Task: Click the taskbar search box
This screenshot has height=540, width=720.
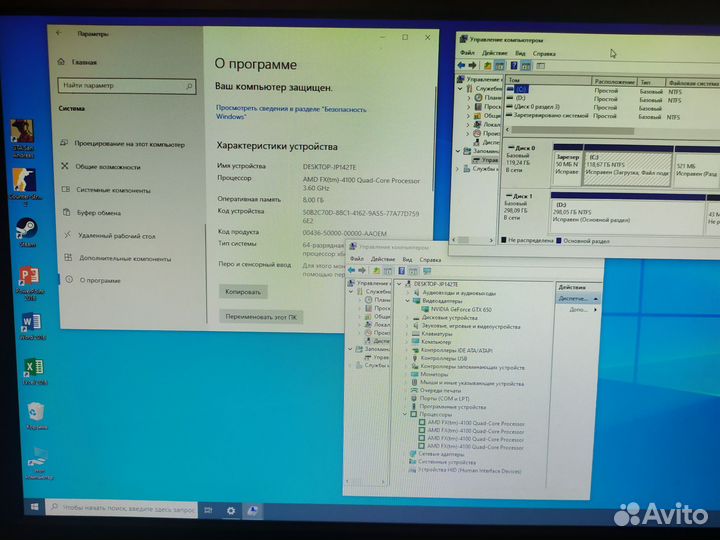Action: (x=122, y=508)
